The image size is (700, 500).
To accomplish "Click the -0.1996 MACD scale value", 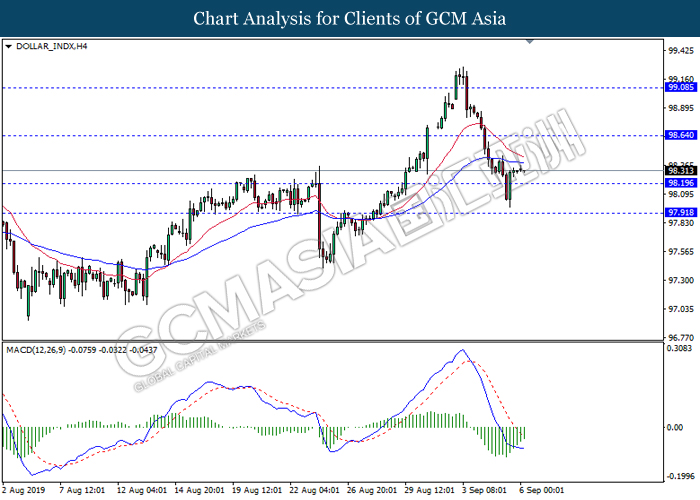I will (x=680, y=476).
